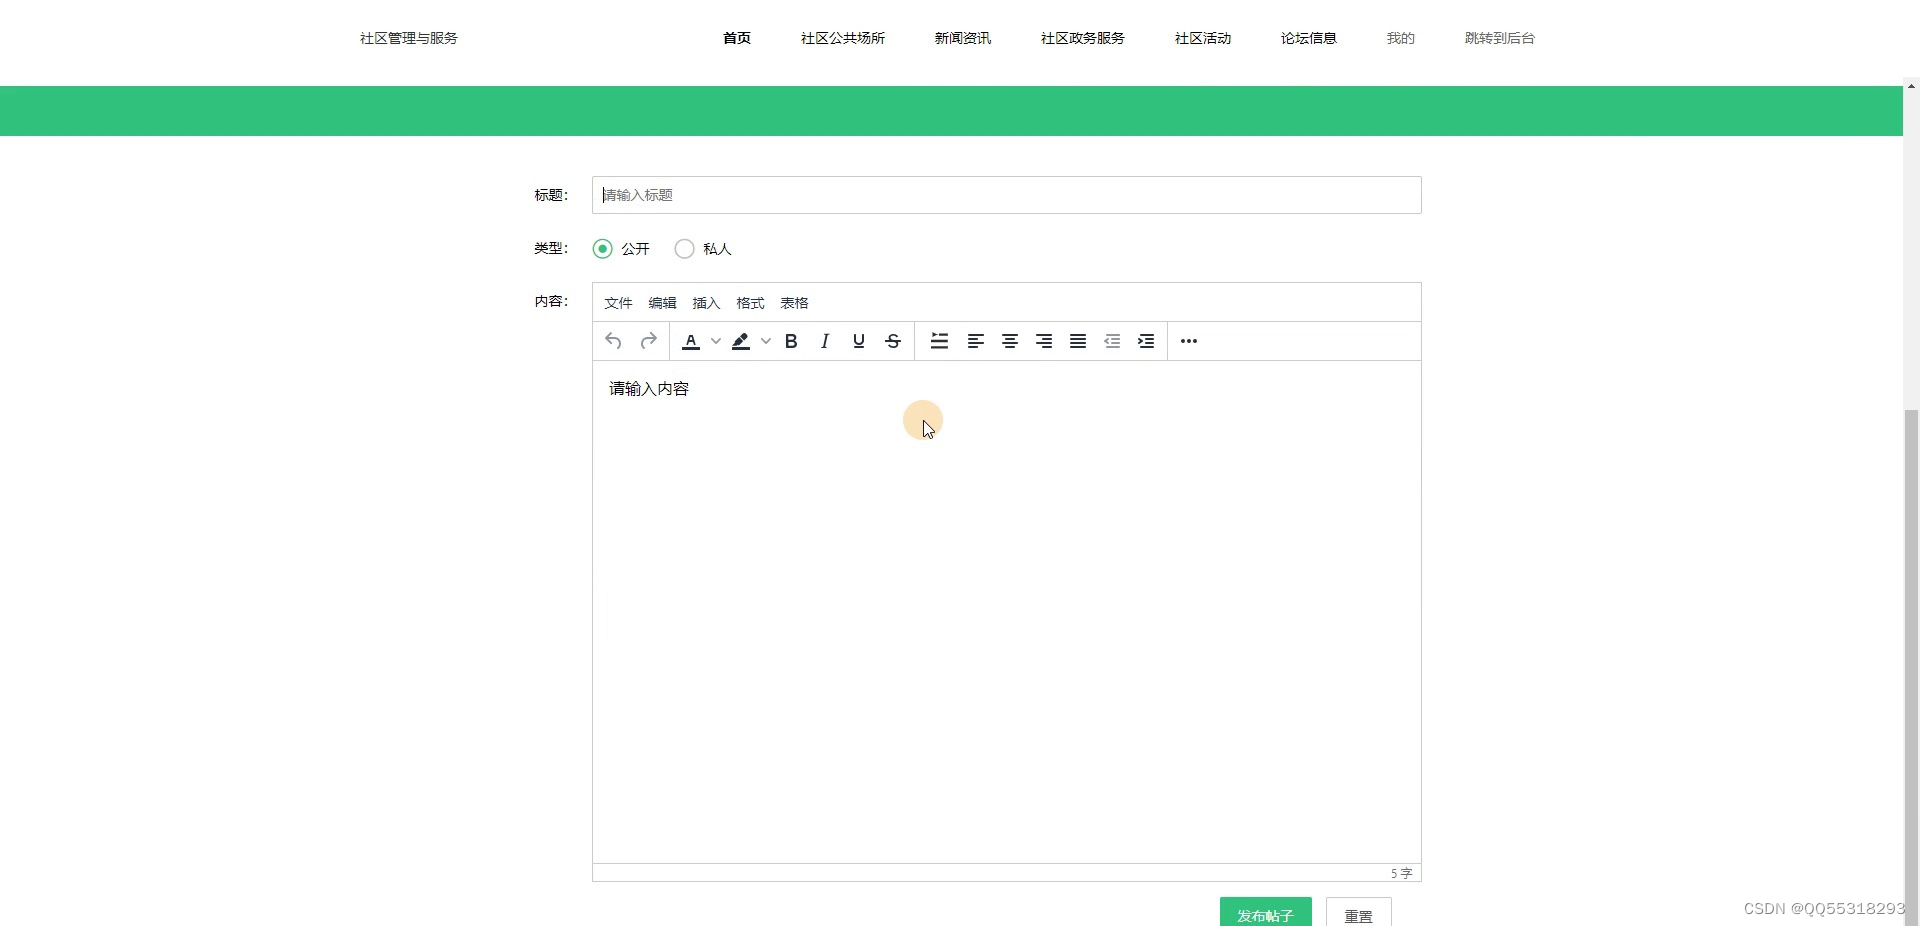The width and height of the screenshot is (1920, 926).
Task: Click the 社区管理与服务 site title
Action: coord(409,38)
